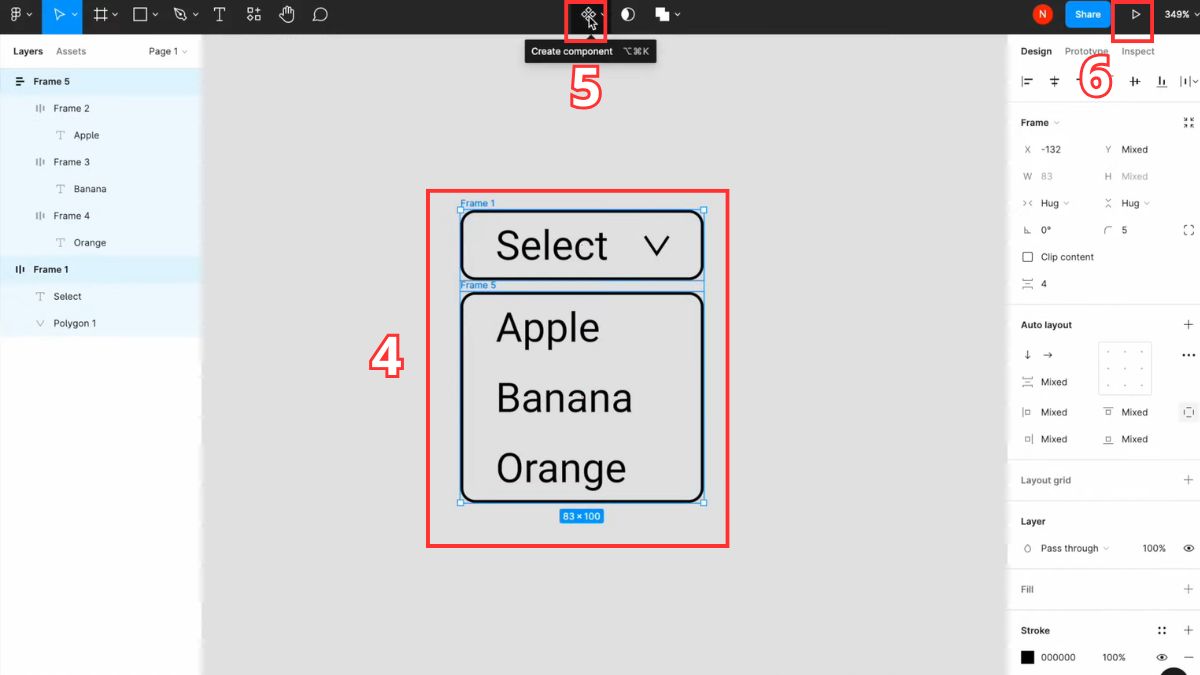This screenshot has height=675, width=1200.
Task: Click the Present play button
Action: (1133, 14)
